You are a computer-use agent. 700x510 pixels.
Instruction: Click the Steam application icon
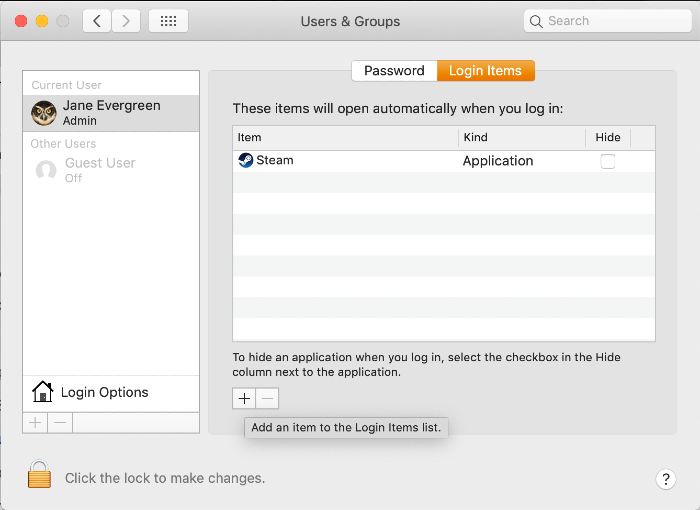(x=246, y=160)
